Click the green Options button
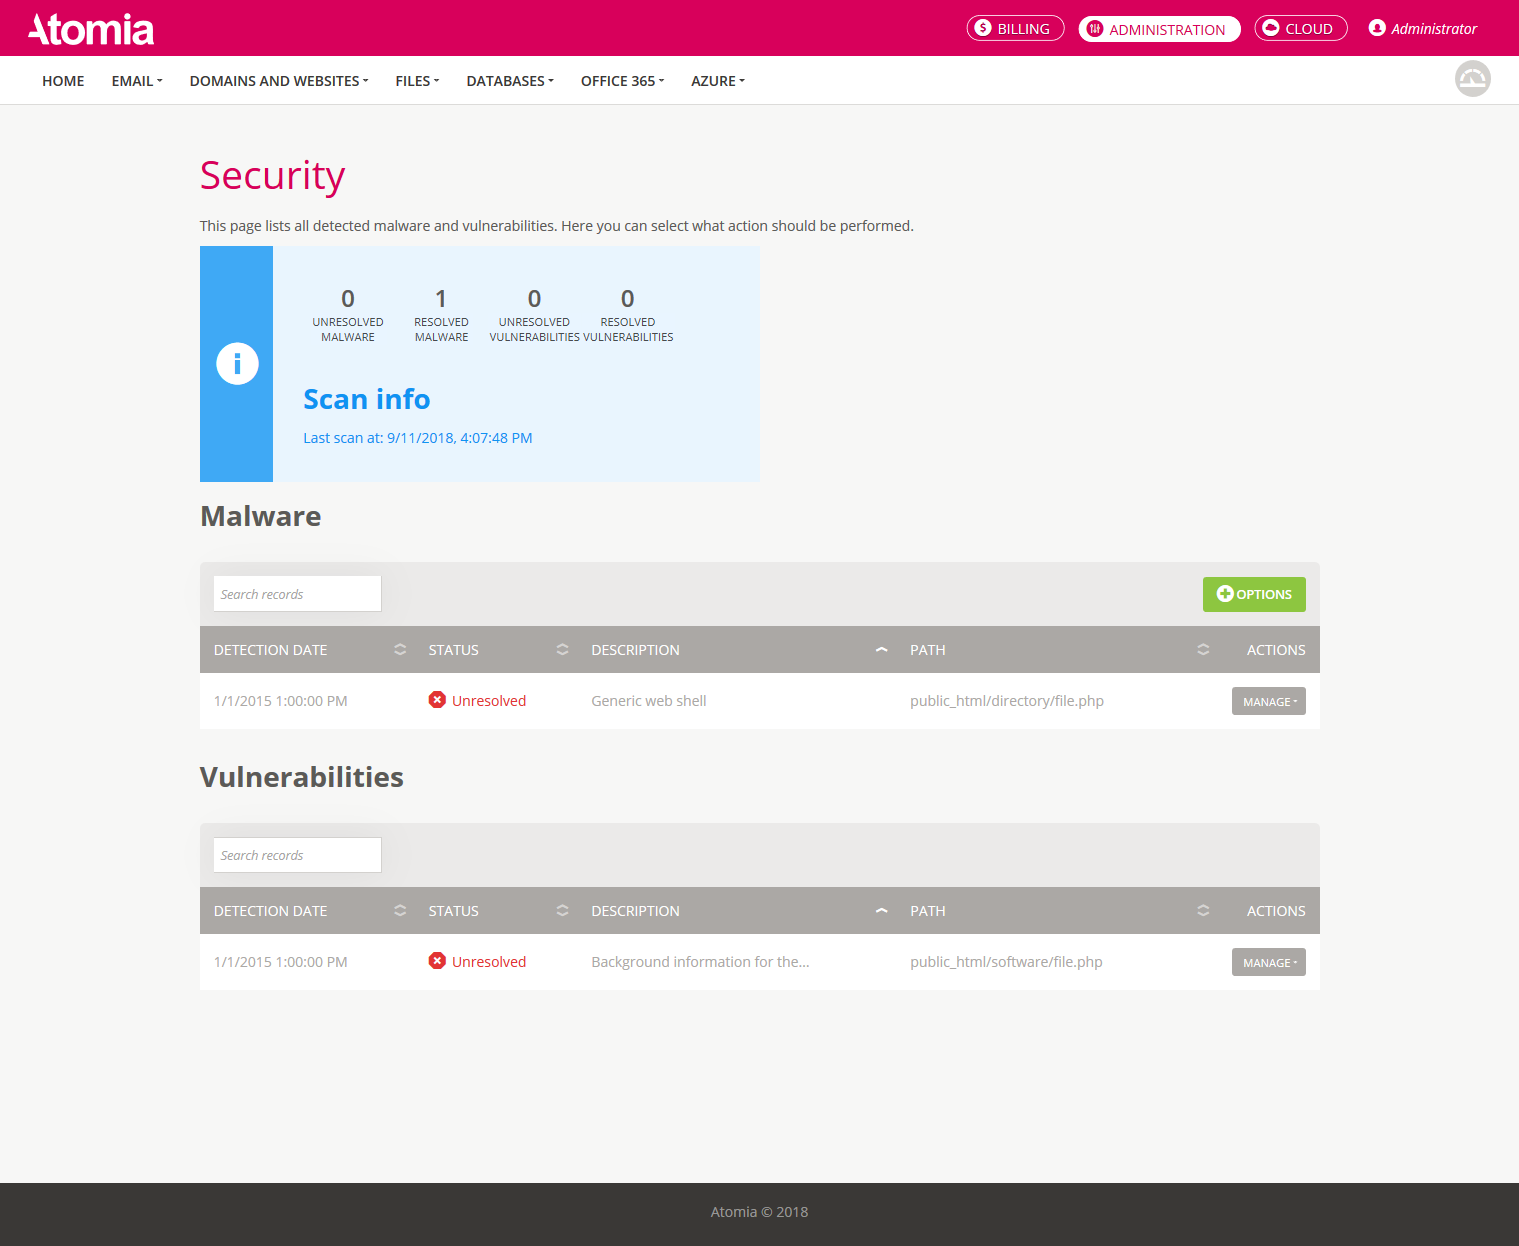 coord(1254,594)
